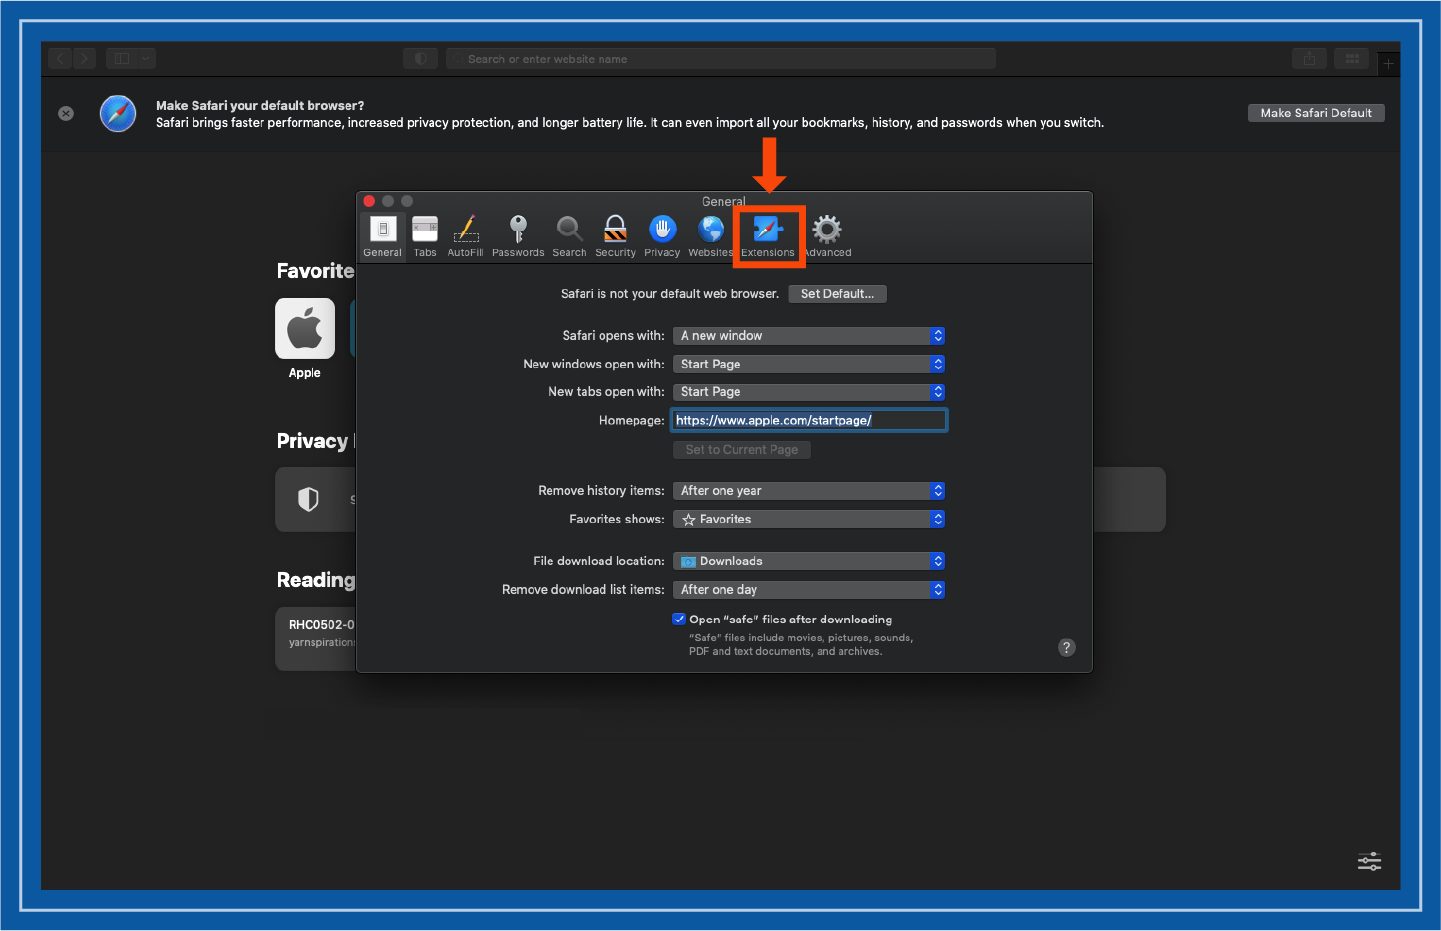Screen dimensions: 1441x931
Task: Click the Safari address search bar
Action: 721,59
